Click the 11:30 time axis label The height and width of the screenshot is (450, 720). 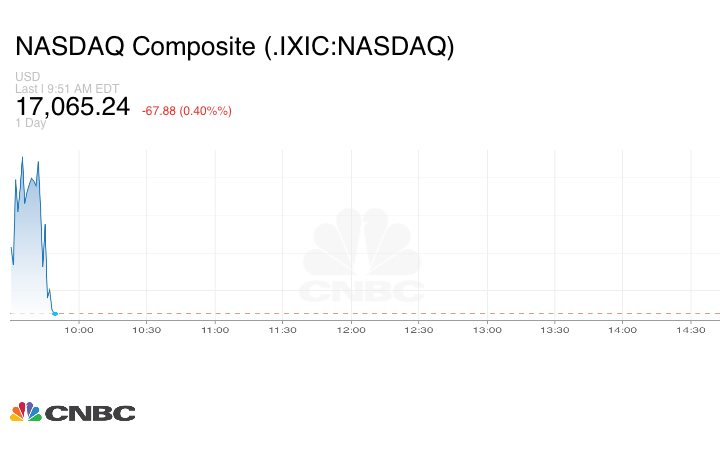coord(283,330)
